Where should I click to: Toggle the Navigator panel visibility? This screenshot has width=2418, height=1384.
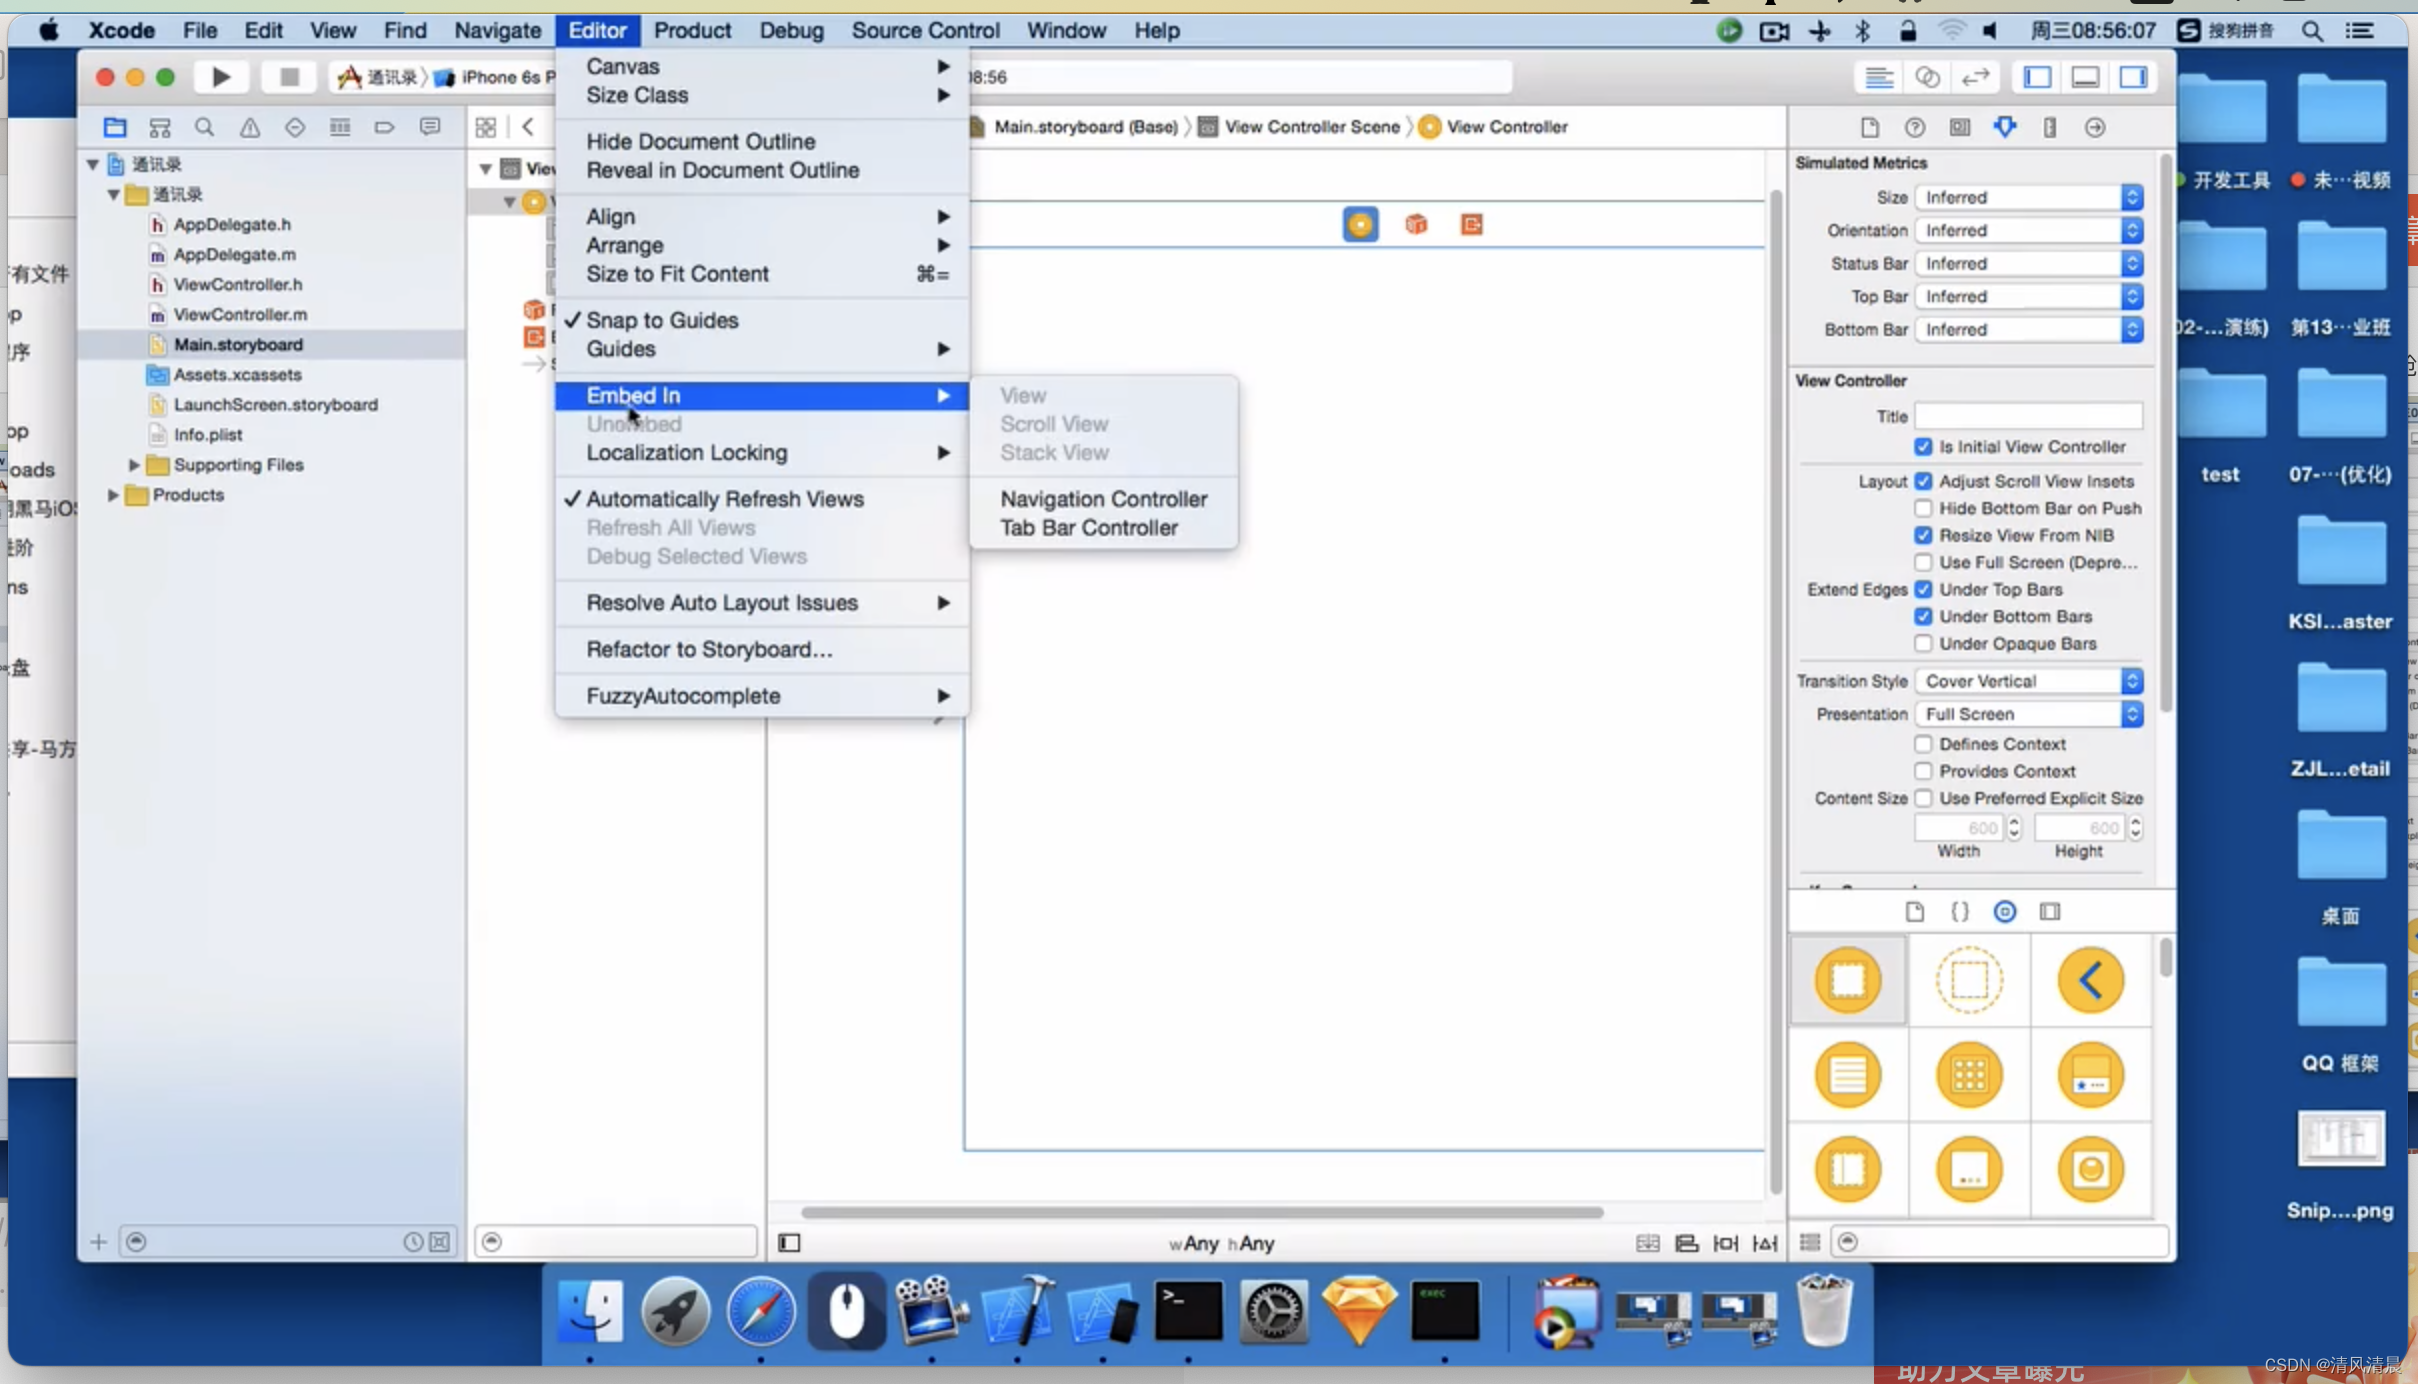[x=2037, y=77]
